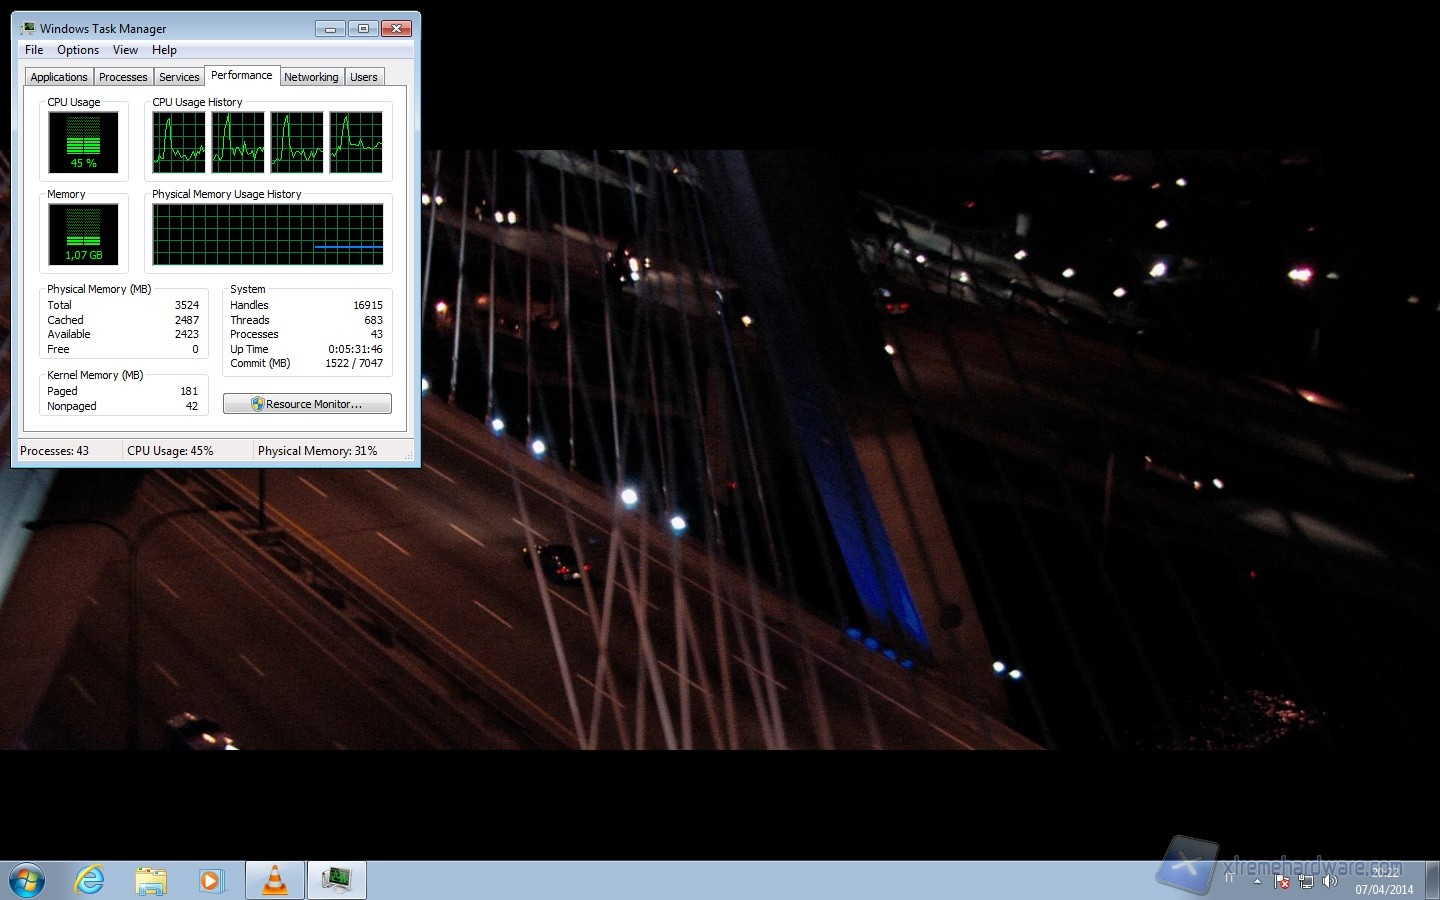Image resolution: width=1440 pixels, height=900 pixels.
Task: Click the taskbar clock and date
Action: point(1384,881)
